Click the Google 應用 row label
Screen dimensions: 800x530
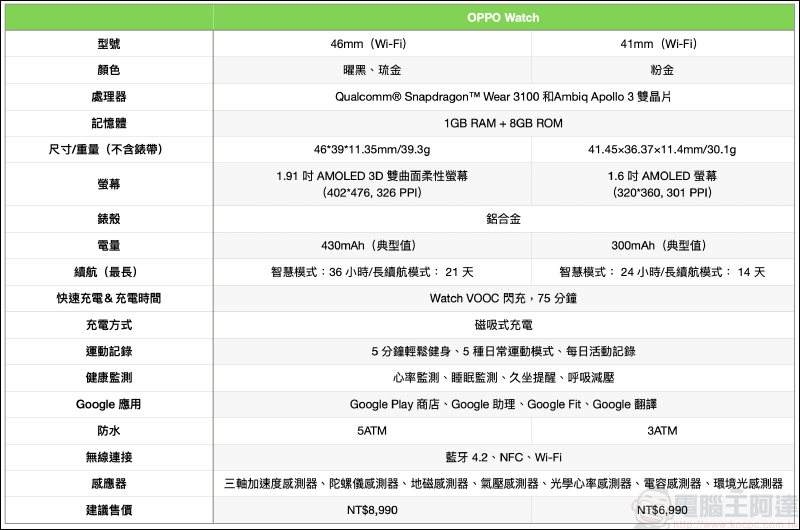[109, 404]
